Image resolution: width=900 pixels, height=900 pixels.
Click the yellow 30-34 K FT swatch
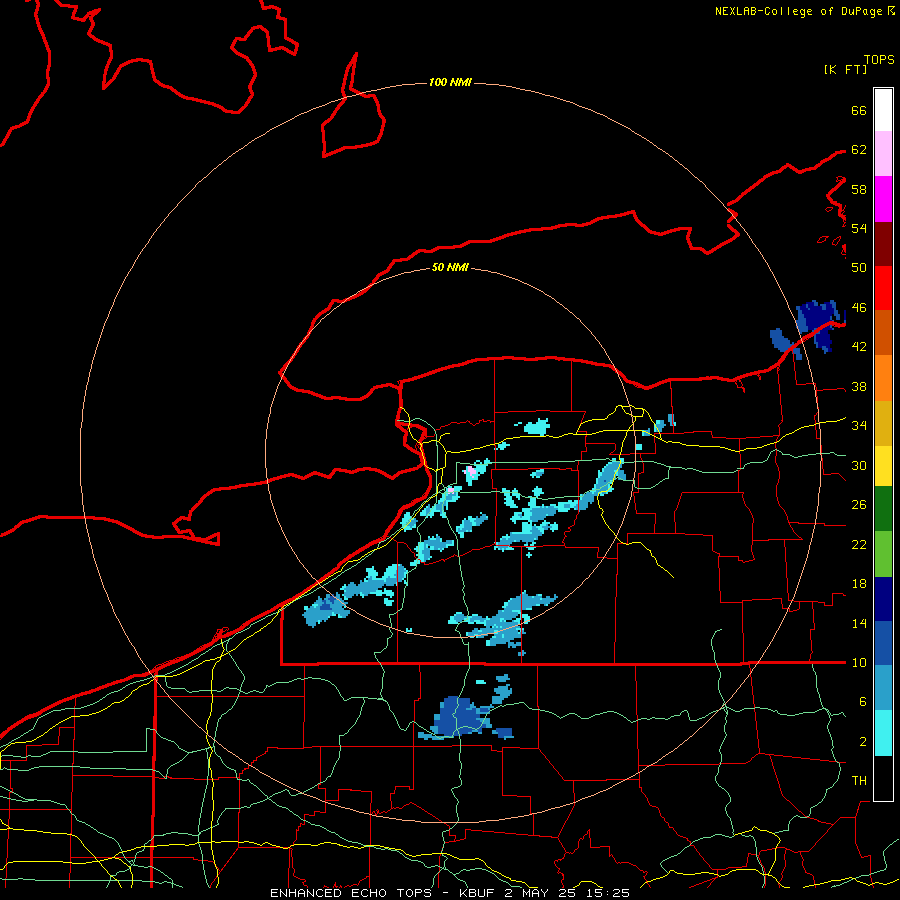tap(883, 465)
